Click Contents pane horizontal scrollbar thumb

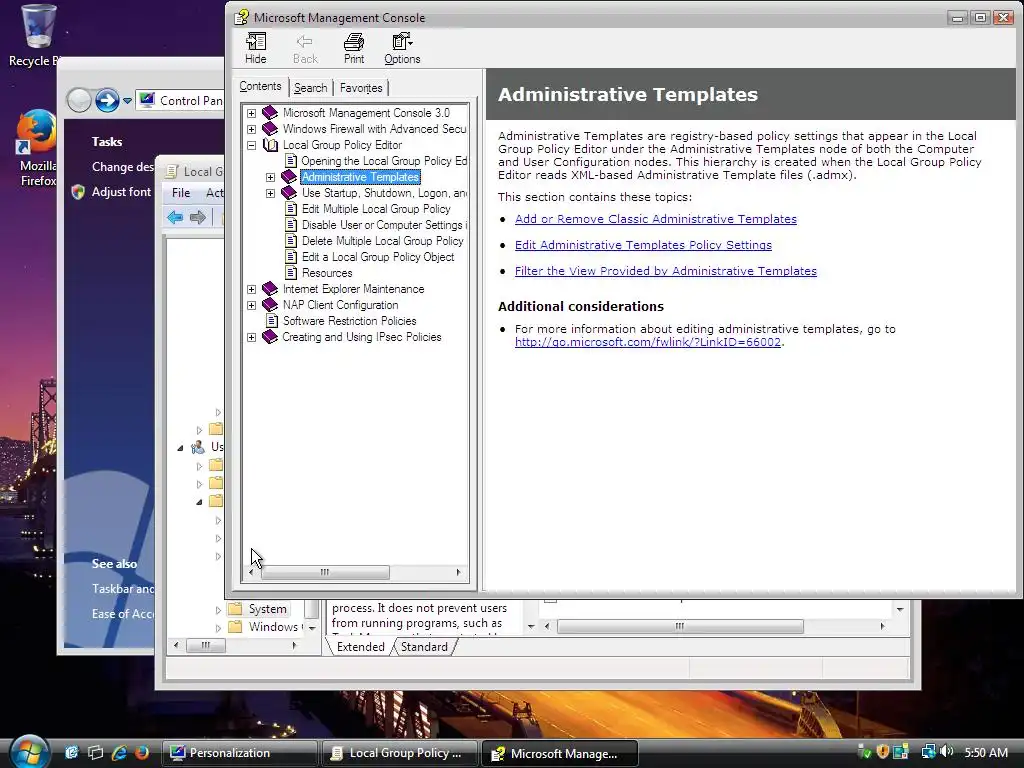click(x=325, y=573)
